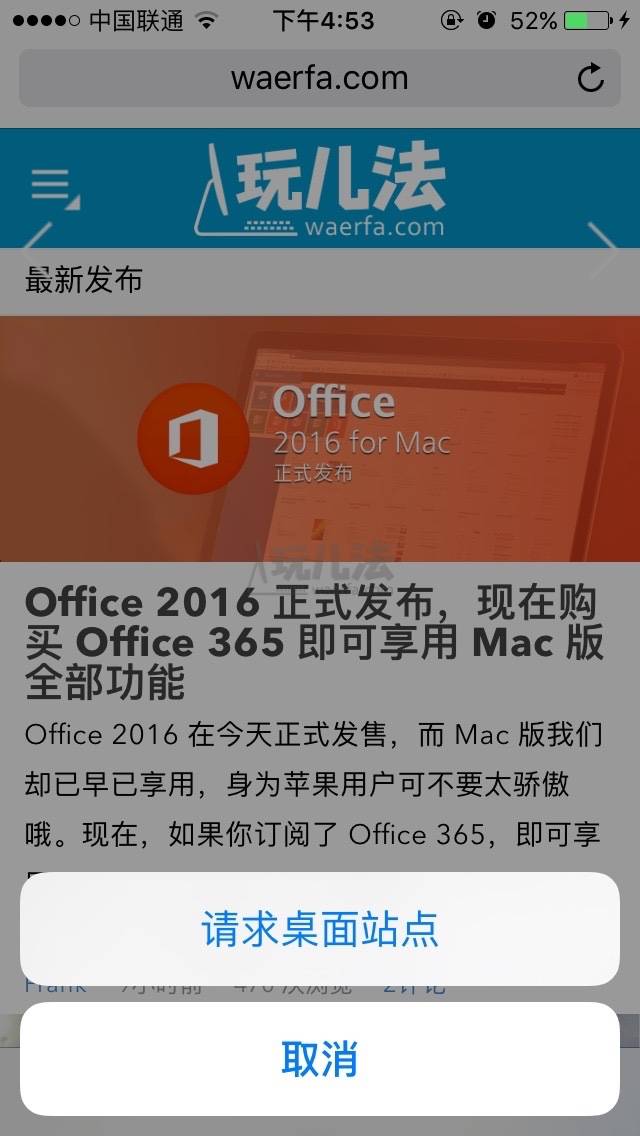Tap the 玩儿法 site logo
Viewport: 640px width, 1136px height.
(320, 190)
